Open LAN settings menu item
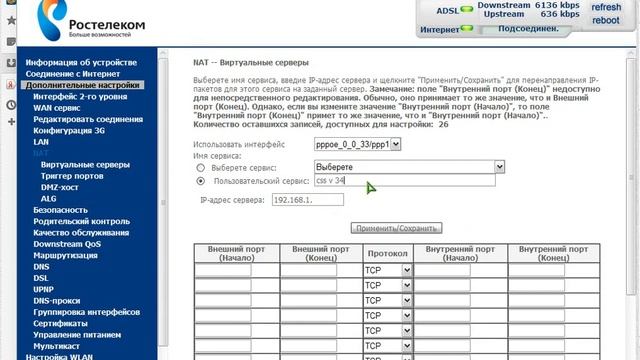The image size is (640, 360). 41,142
